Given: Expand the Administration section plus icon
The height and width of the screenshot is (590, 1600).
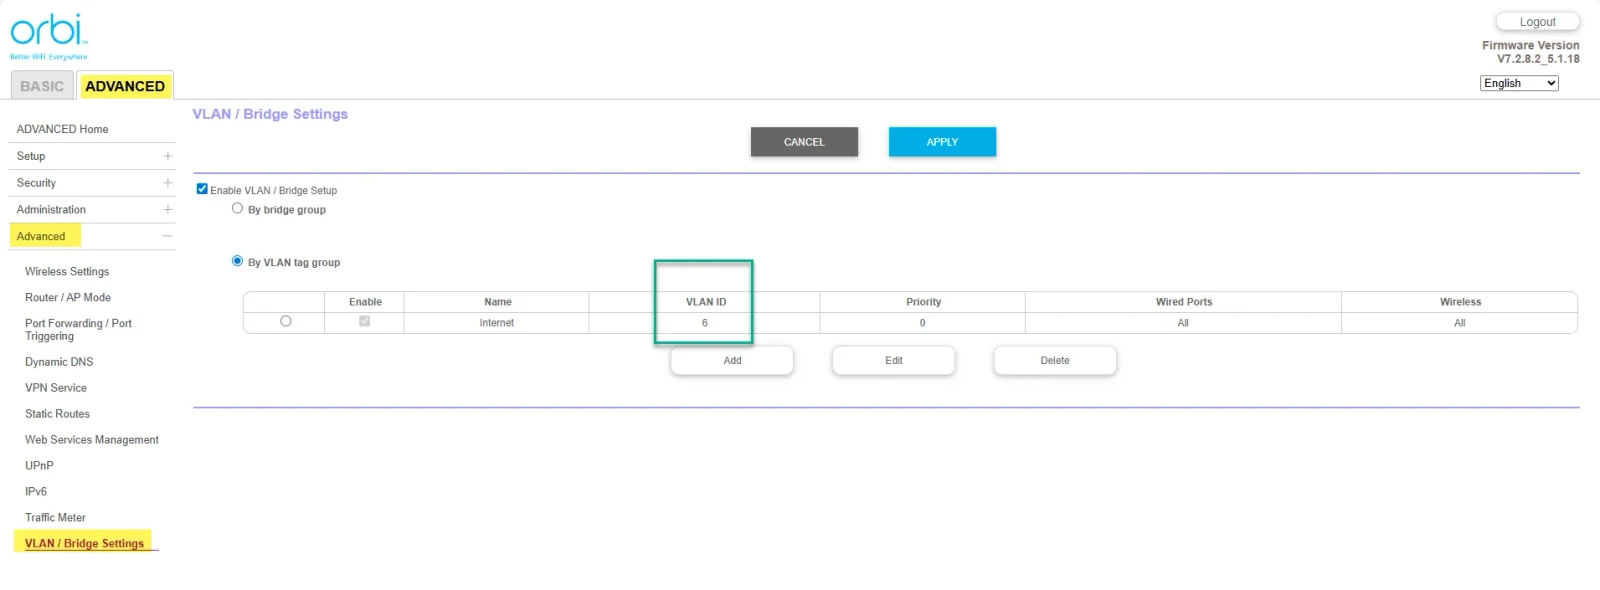Looking at the screenshot, I should point(167,210).
